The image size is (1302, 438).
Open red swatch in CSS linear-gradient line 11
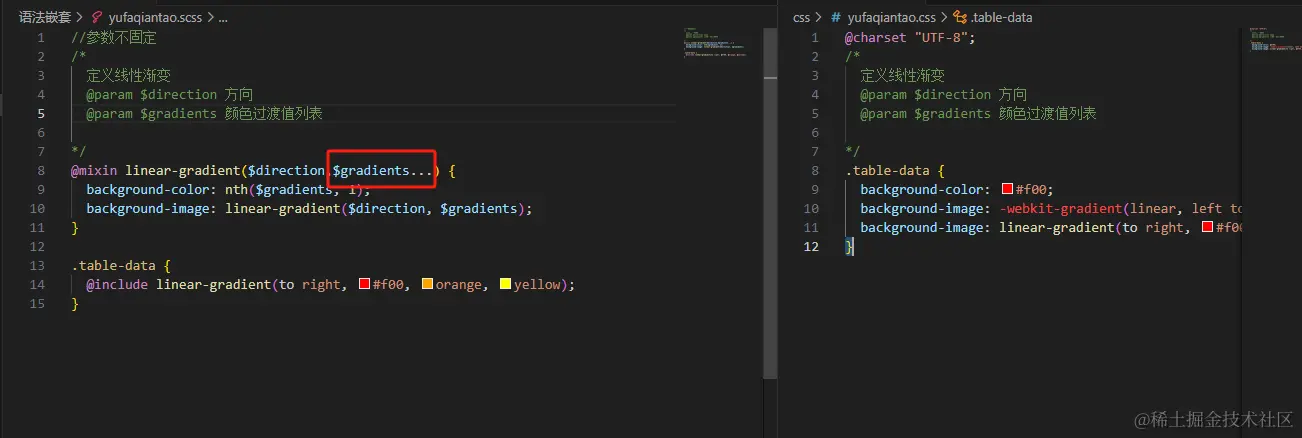[1209, 227]
